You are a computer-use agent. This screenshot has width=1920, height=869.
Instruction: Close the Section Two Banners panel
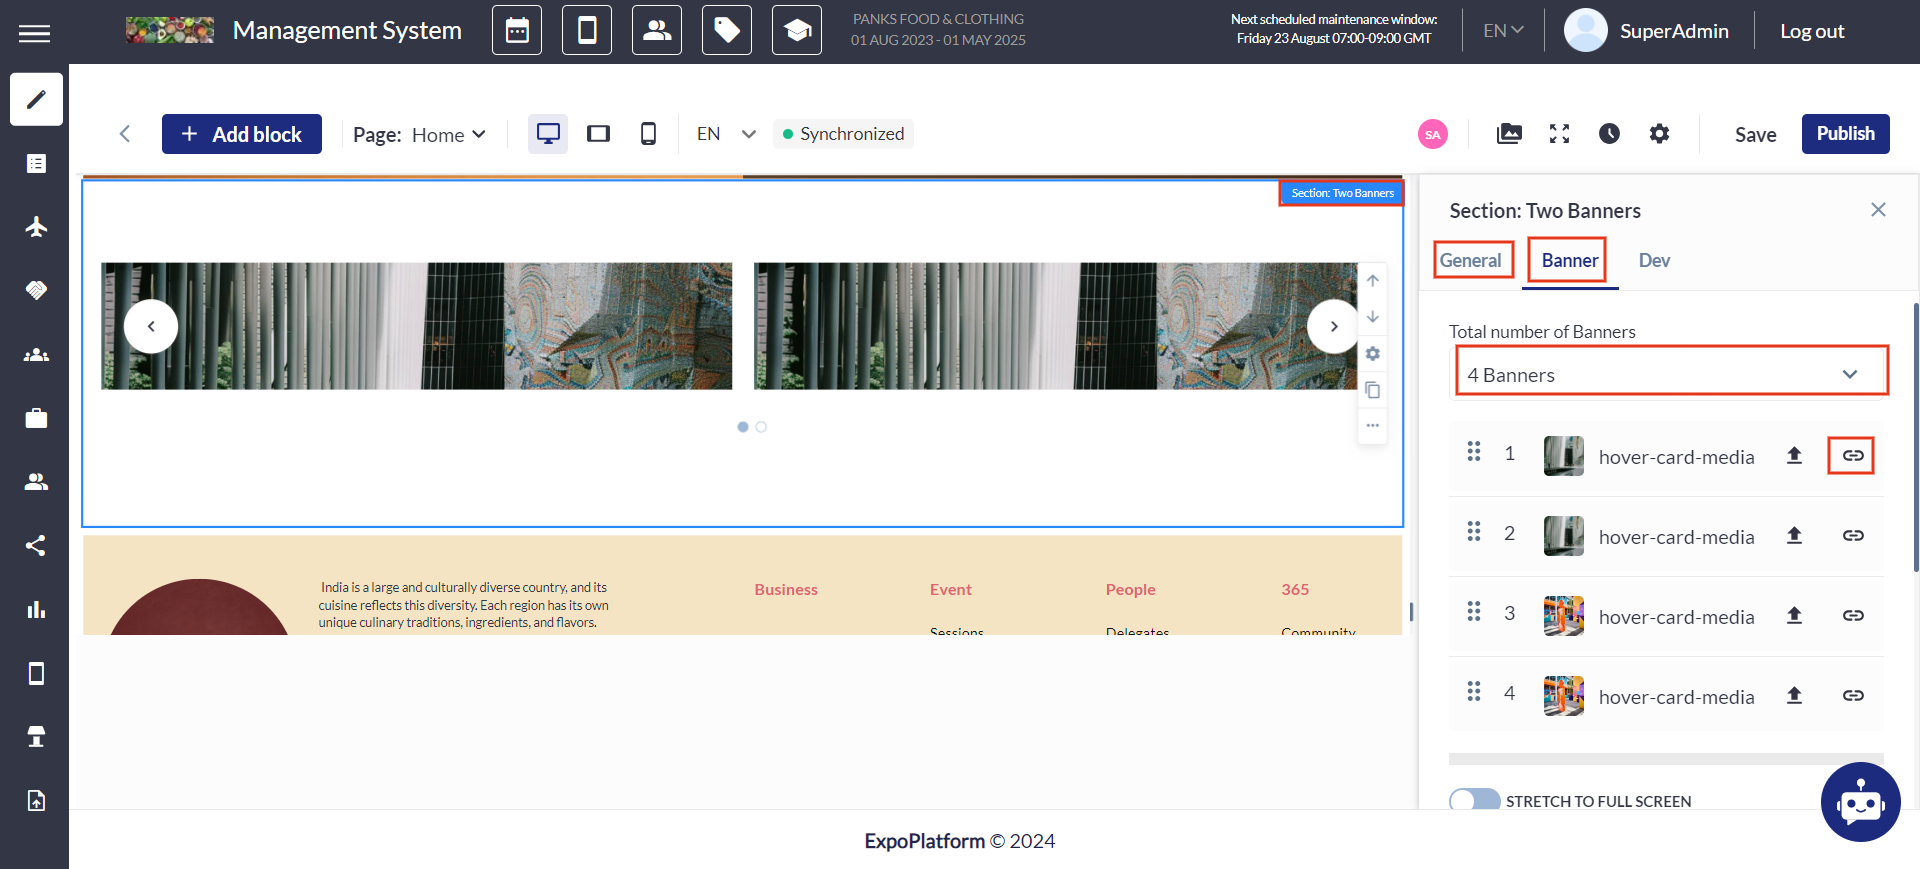point(1878,209)
